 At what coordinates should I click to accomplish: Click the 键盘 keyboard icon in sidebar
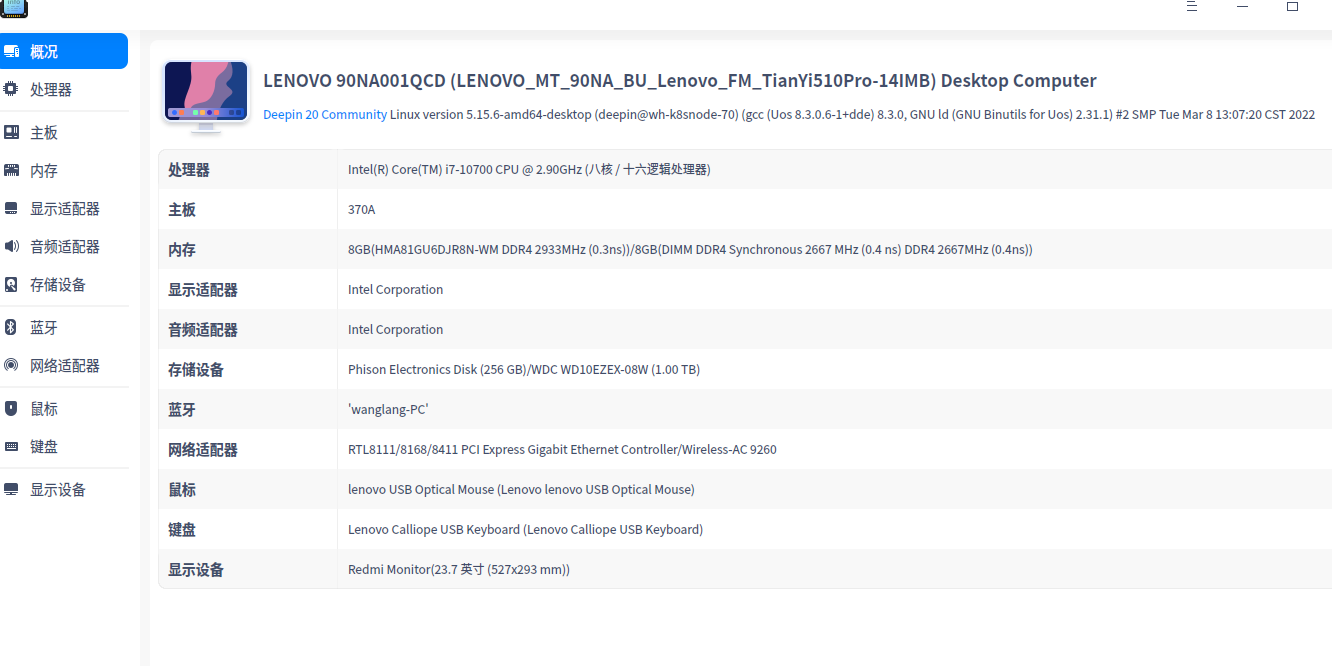point(12,446)
